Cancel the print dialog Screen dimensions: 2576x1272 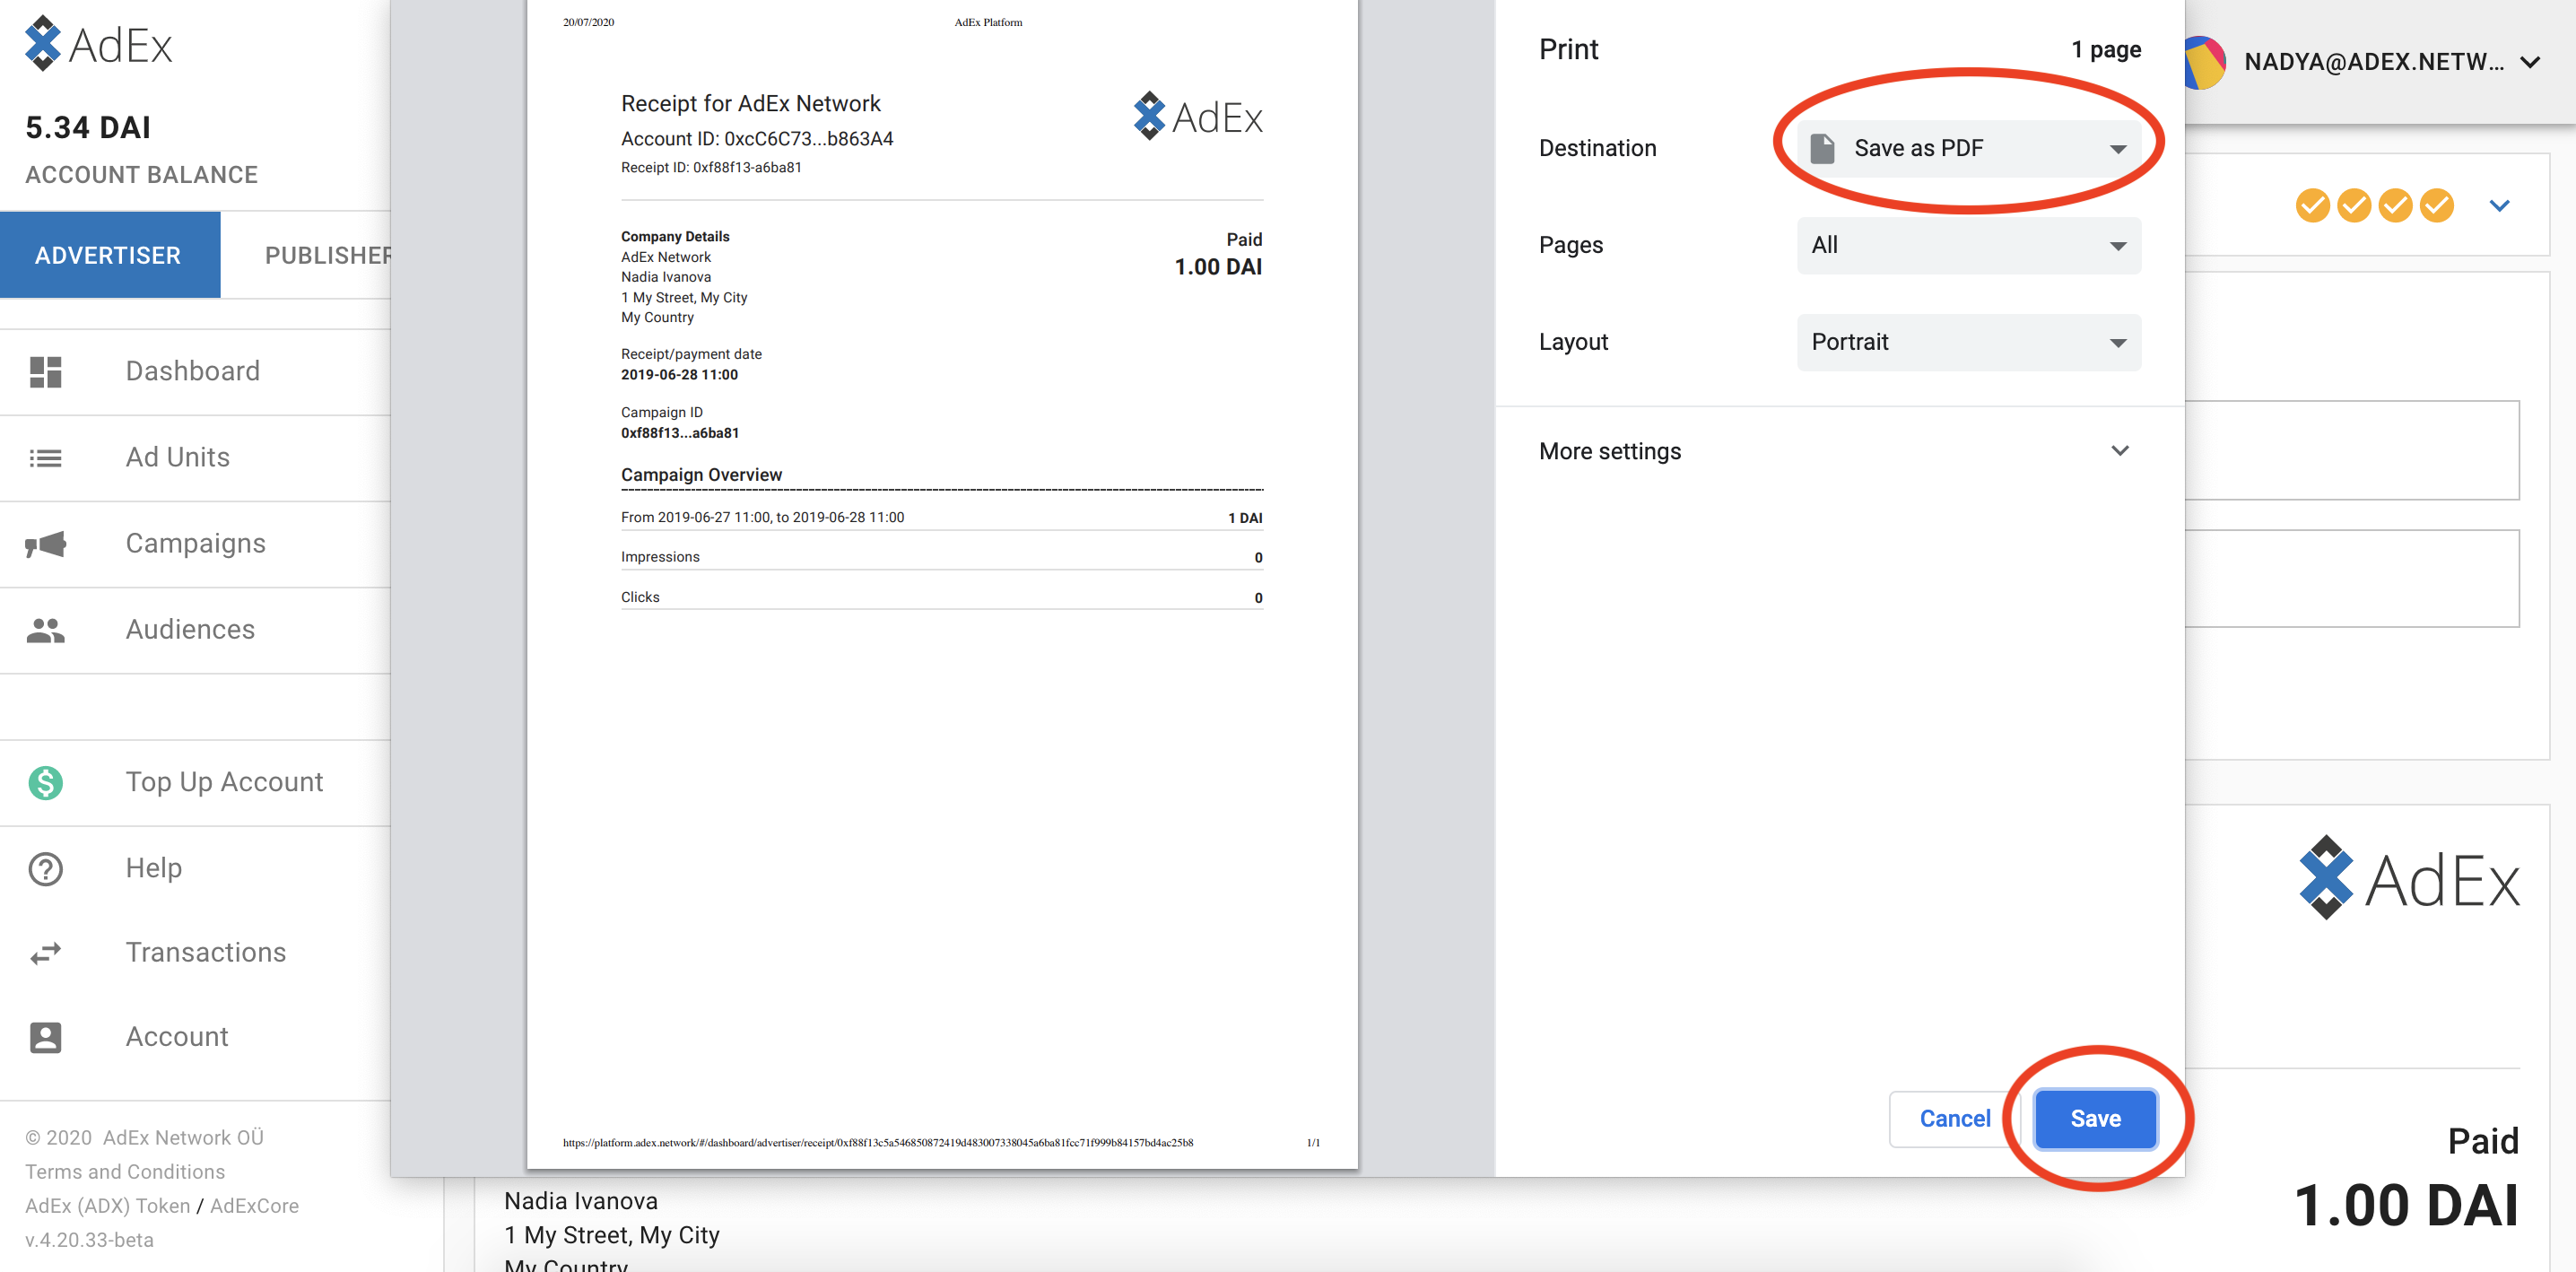1954,1118
